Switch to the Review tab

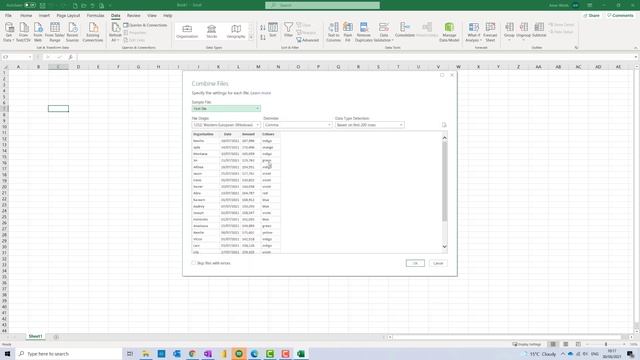click(x=133, y=16)
